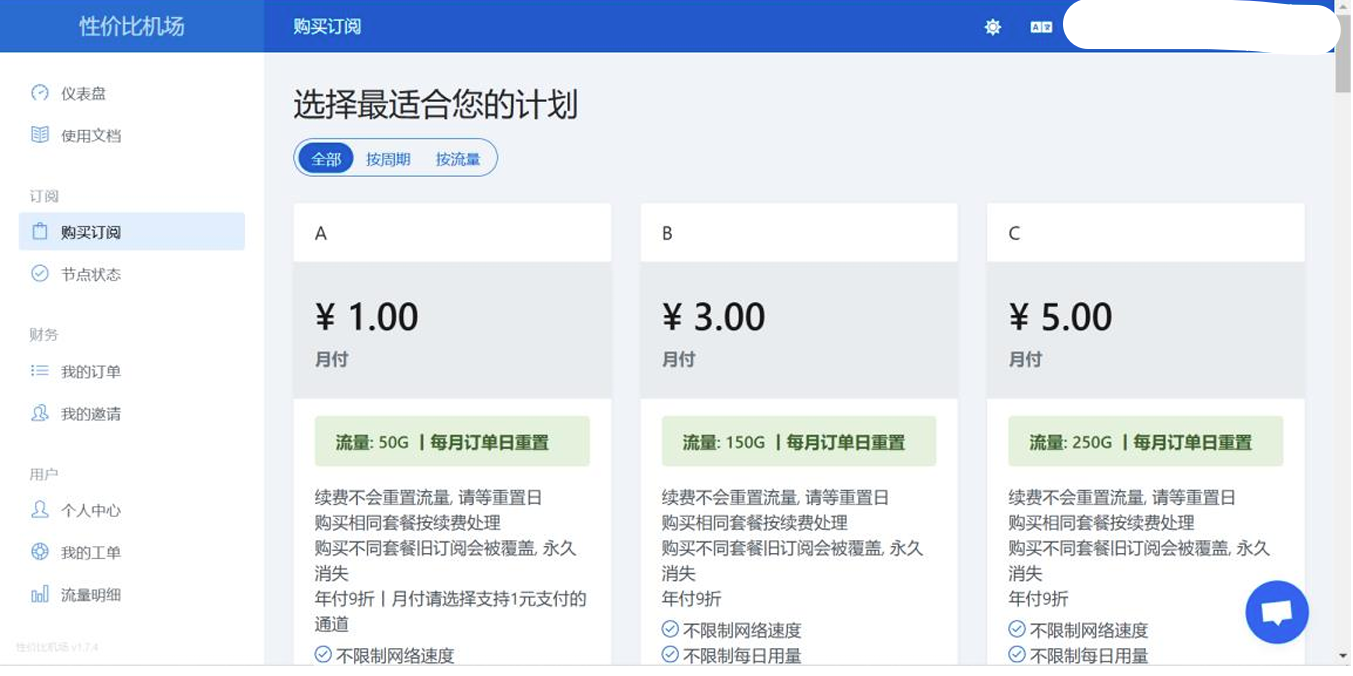Click the 我的订单 list icon
The width and height of the screenshot is (1353, 676).
(x=40, y=371)
